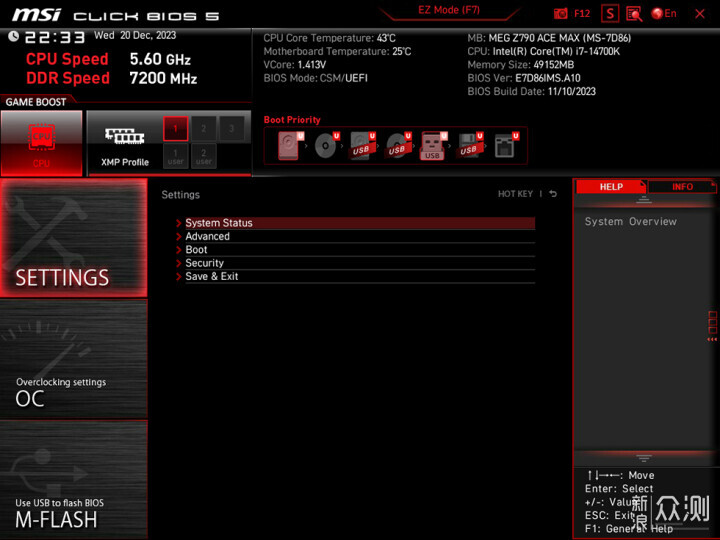720x540 pixels.
Task: Expand the System Status chevron arrow
Action: coord(179,223)
